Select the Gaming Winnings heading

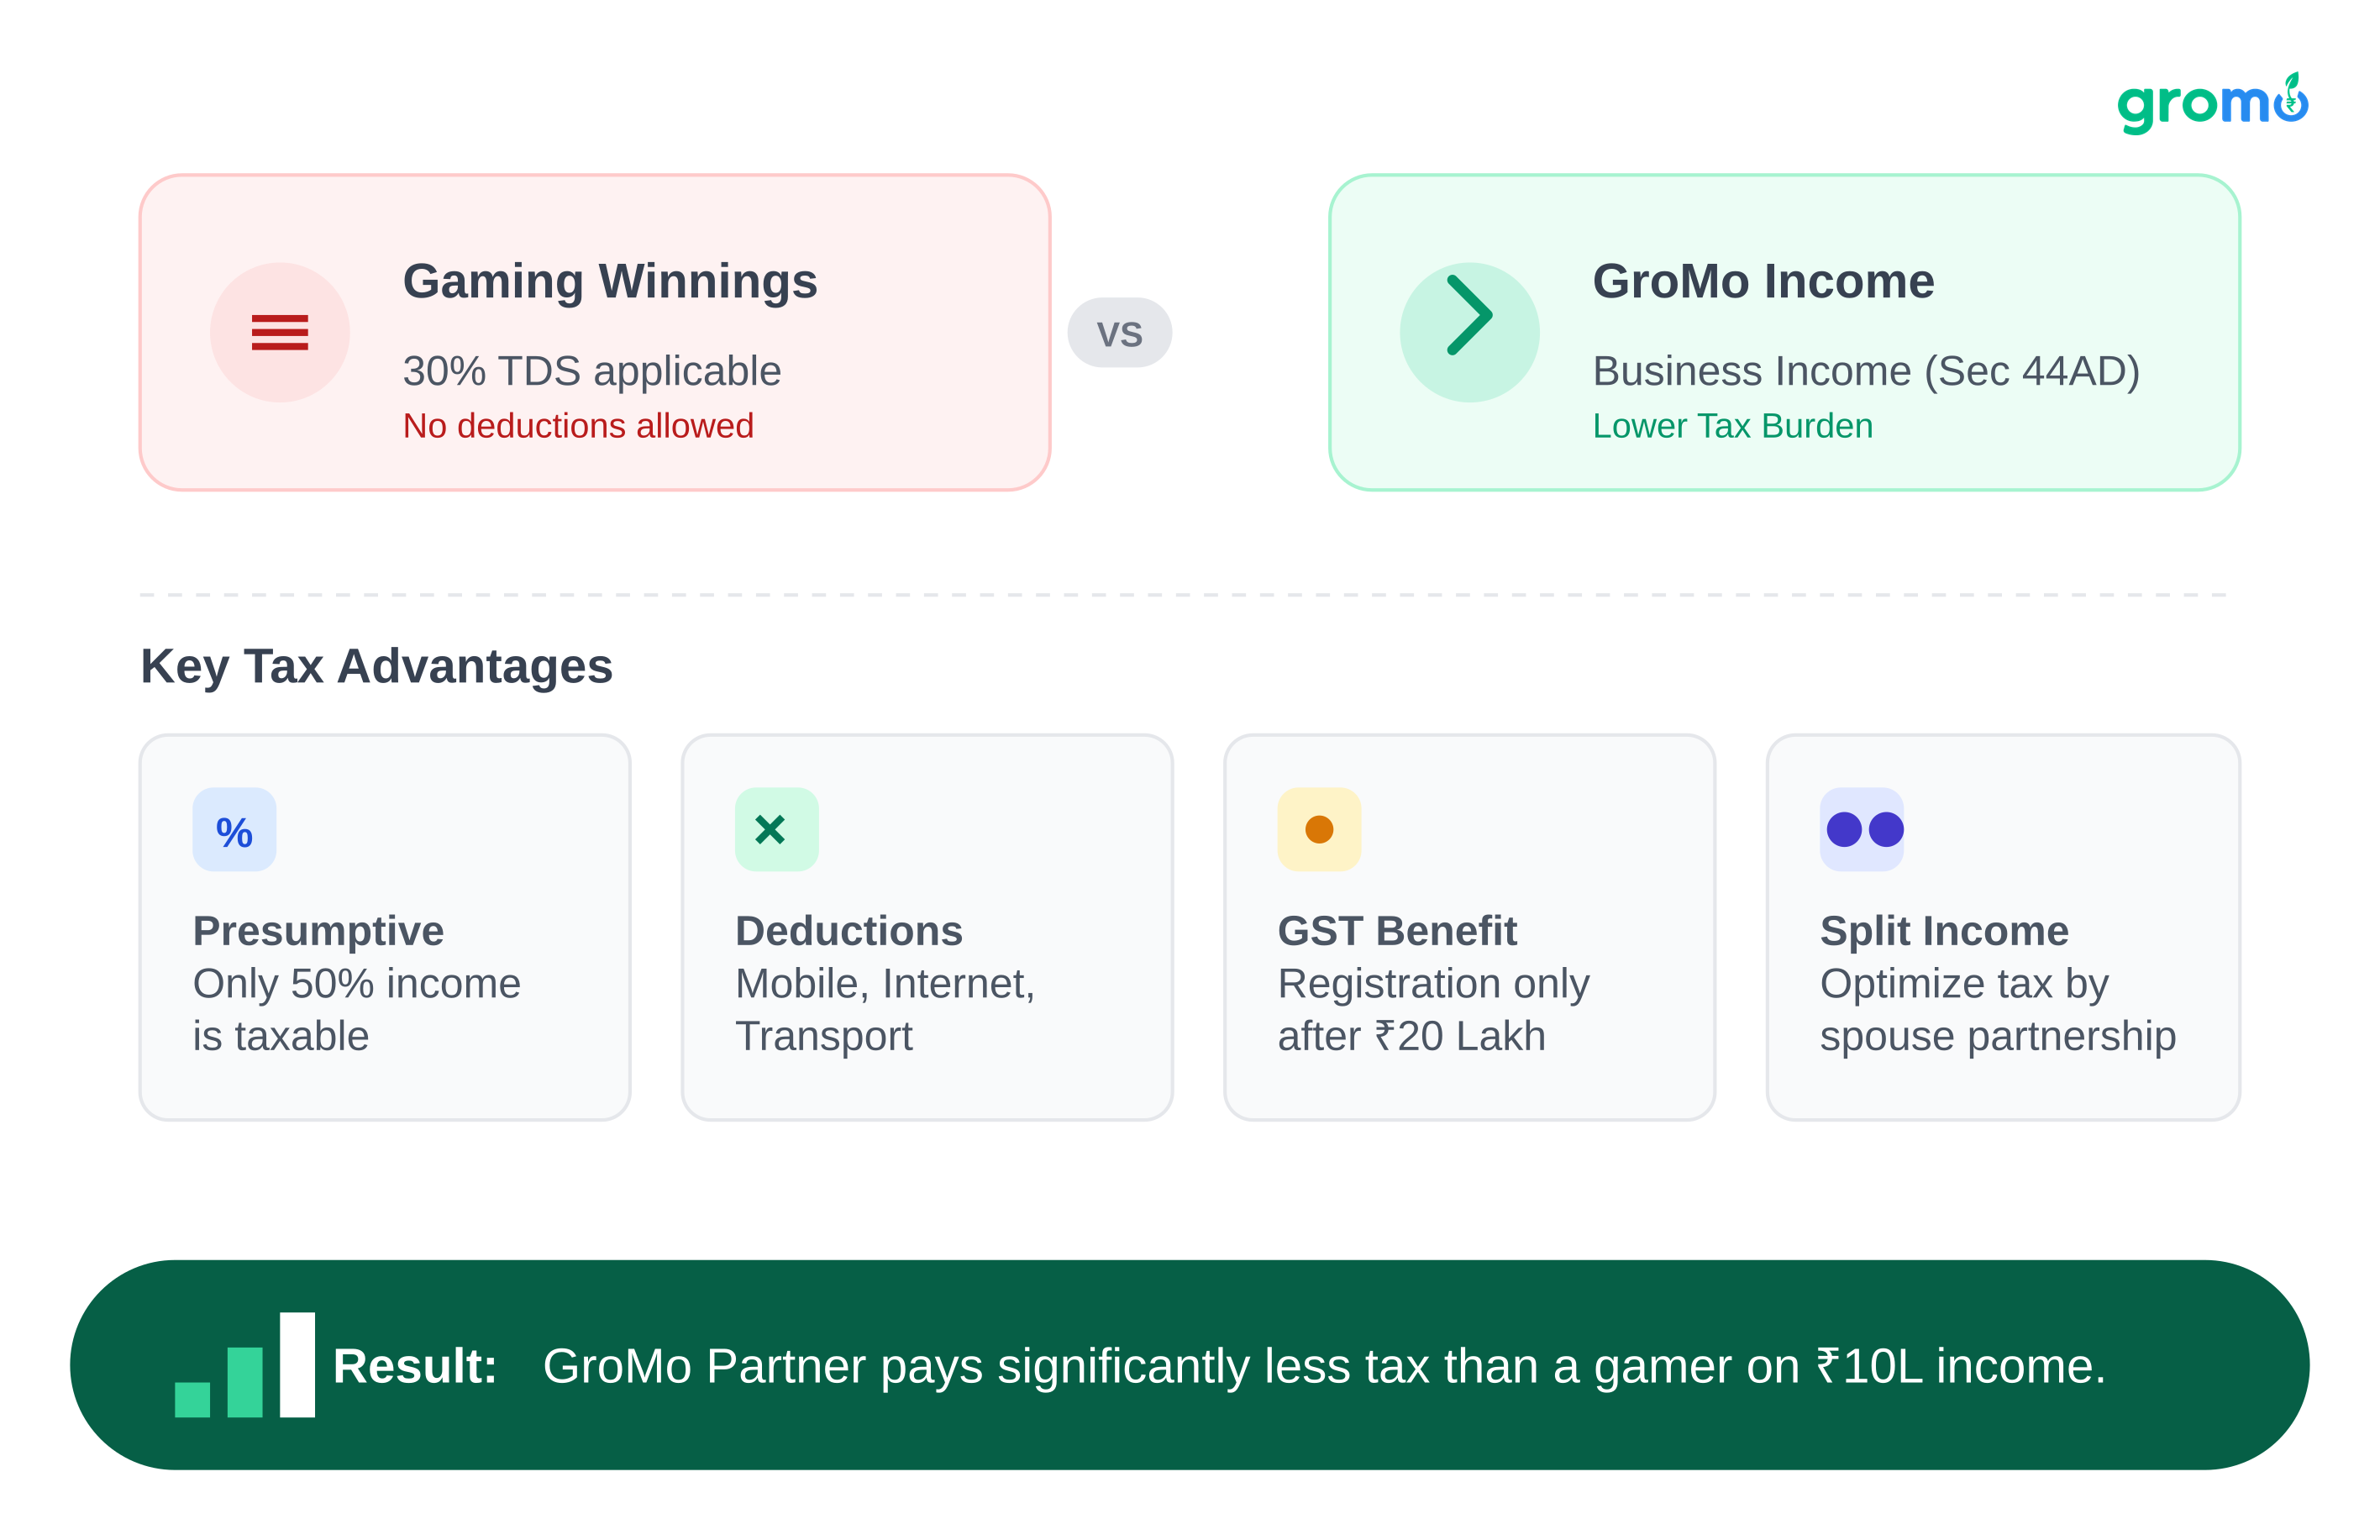click(610, 282)
